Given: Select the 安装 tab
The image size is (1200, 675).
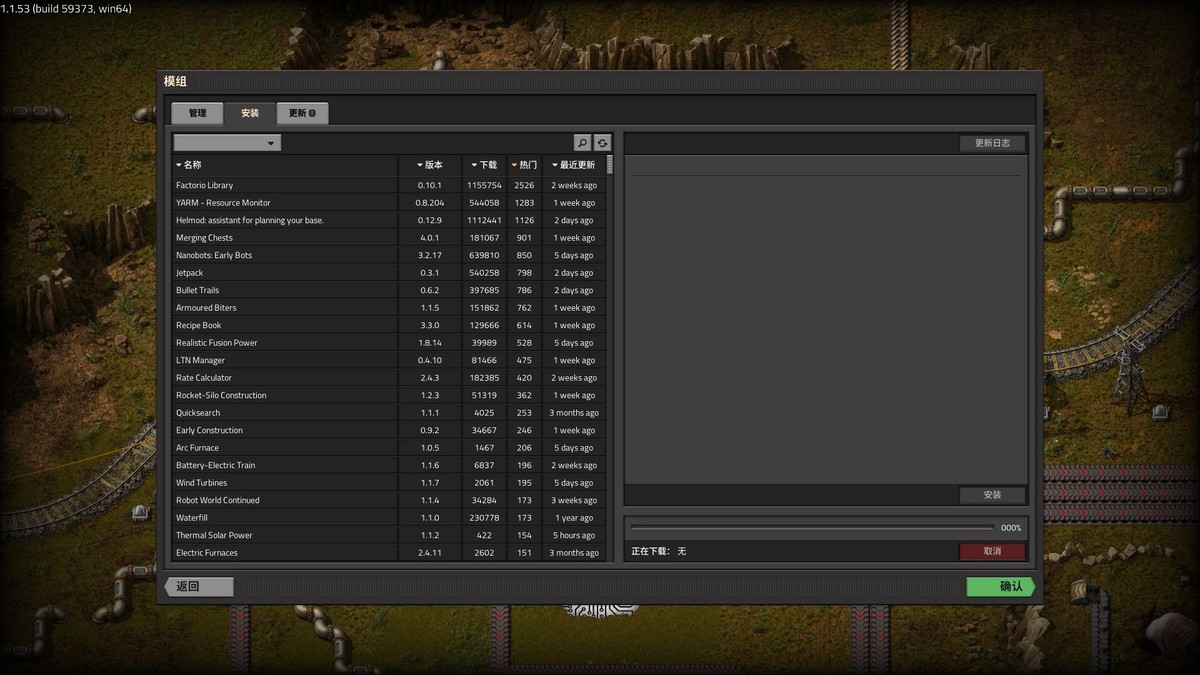Looking at the screenshot, I should click(x=250, y=113).
